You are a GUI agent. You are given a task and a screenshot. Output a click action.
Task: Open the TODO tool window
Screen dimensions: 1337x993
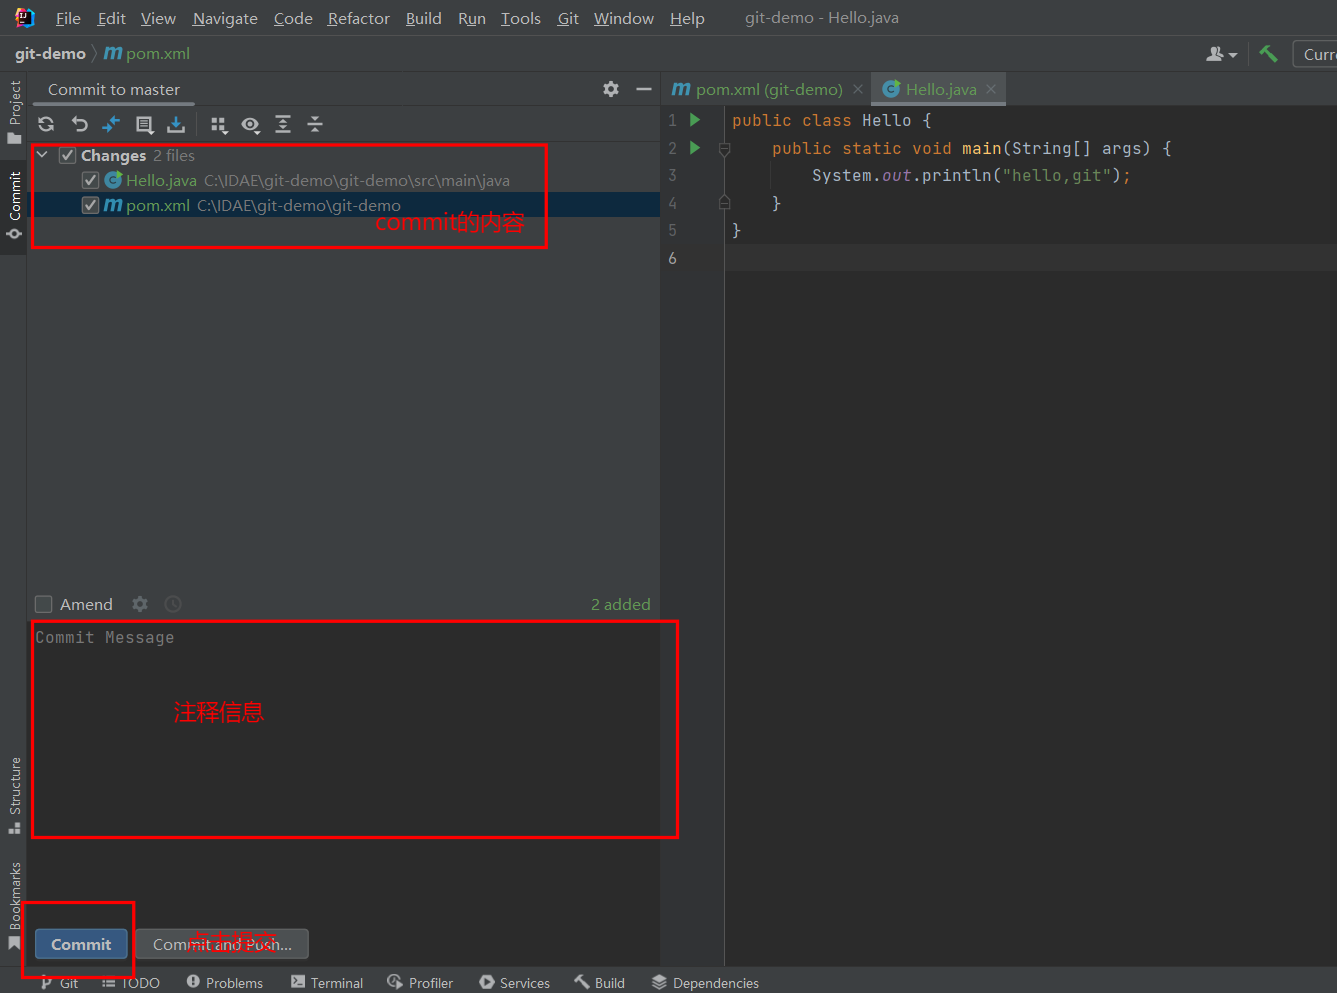[x=130, y=982]
